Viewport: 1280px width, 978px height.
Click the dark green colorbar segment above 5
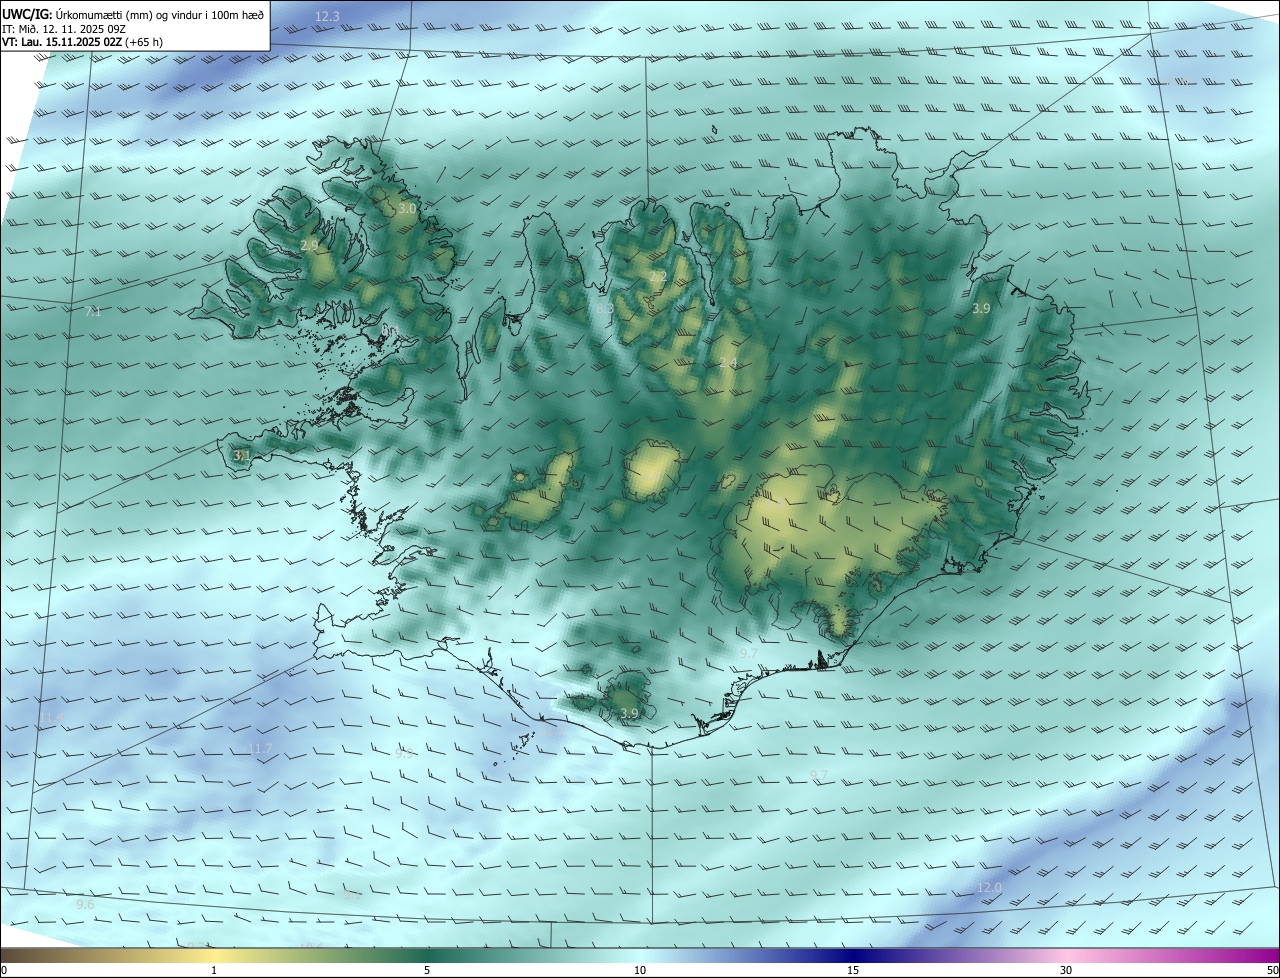[x=427, y=955]
